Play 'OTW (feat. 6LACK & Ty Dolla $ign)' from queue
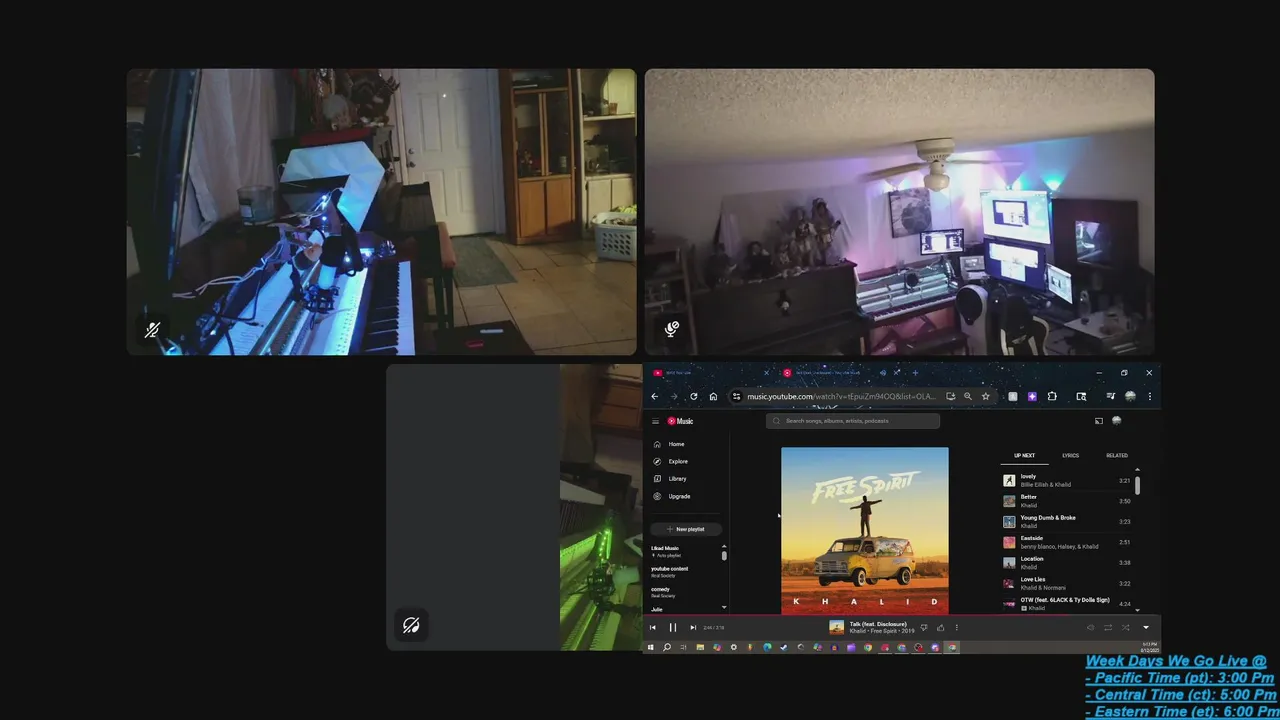This screenshot has width=1280, height=720. [1067, 604]
